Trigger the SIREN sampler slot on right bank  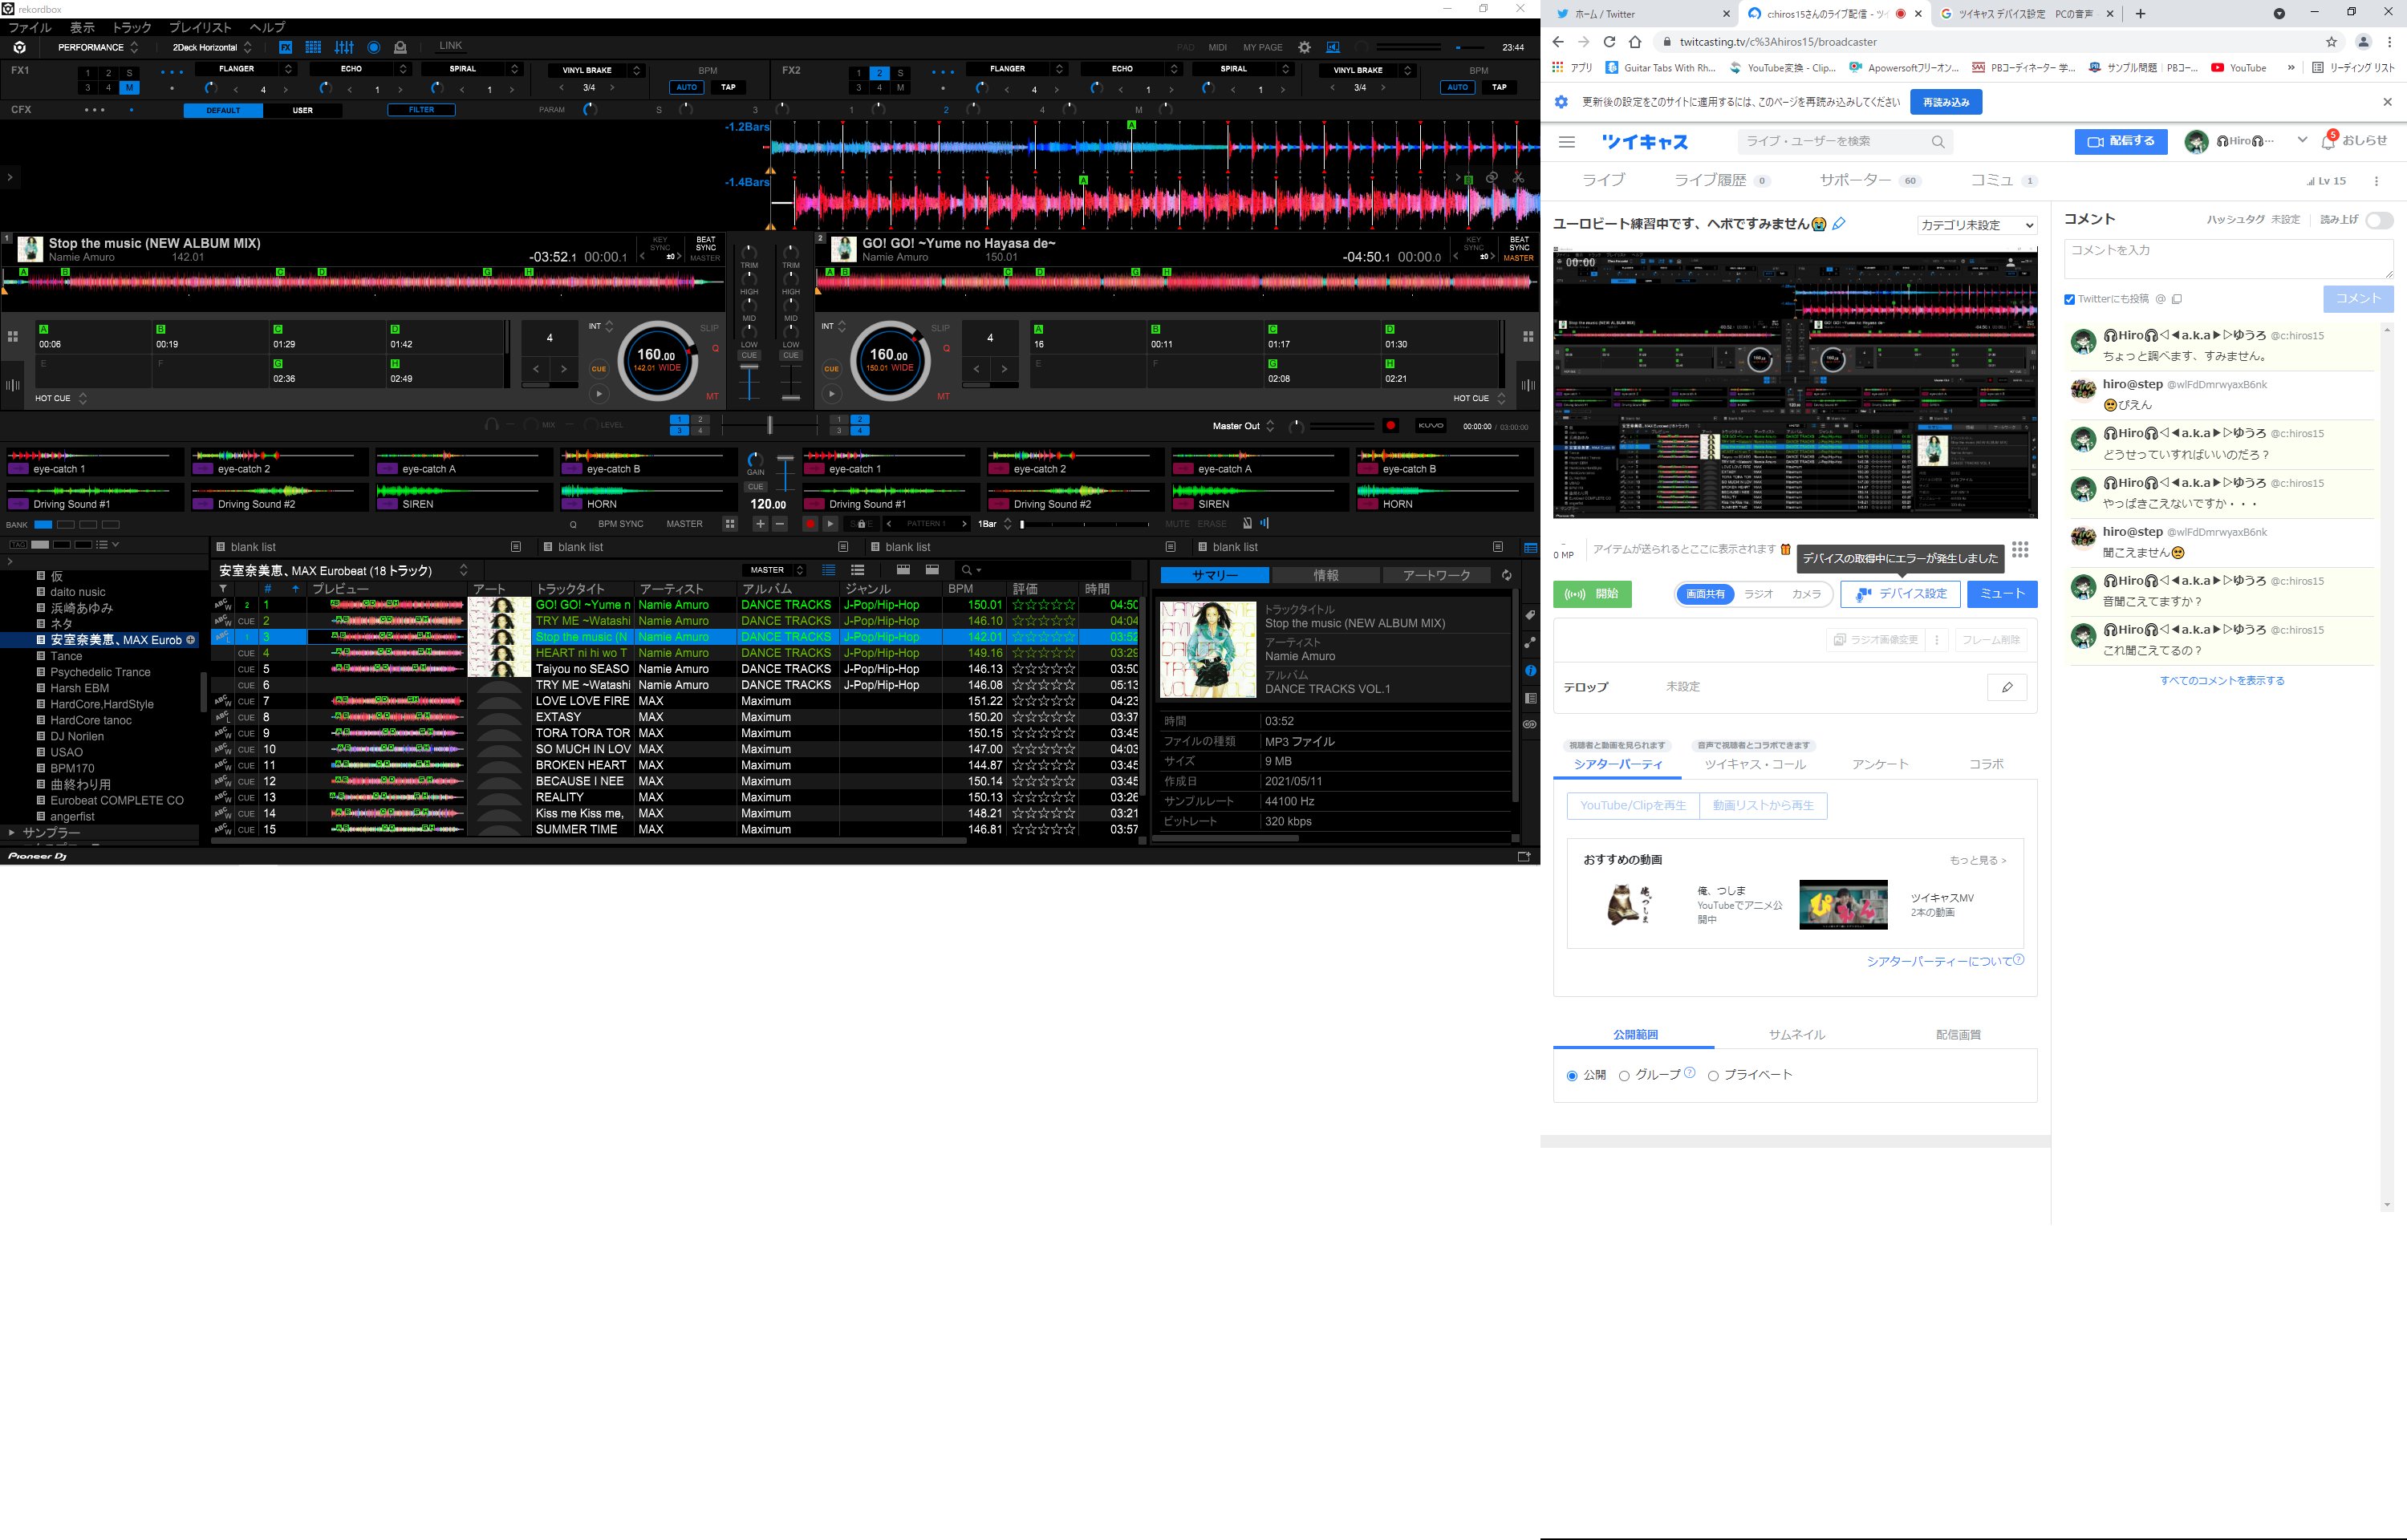[x=1260, y=498]
